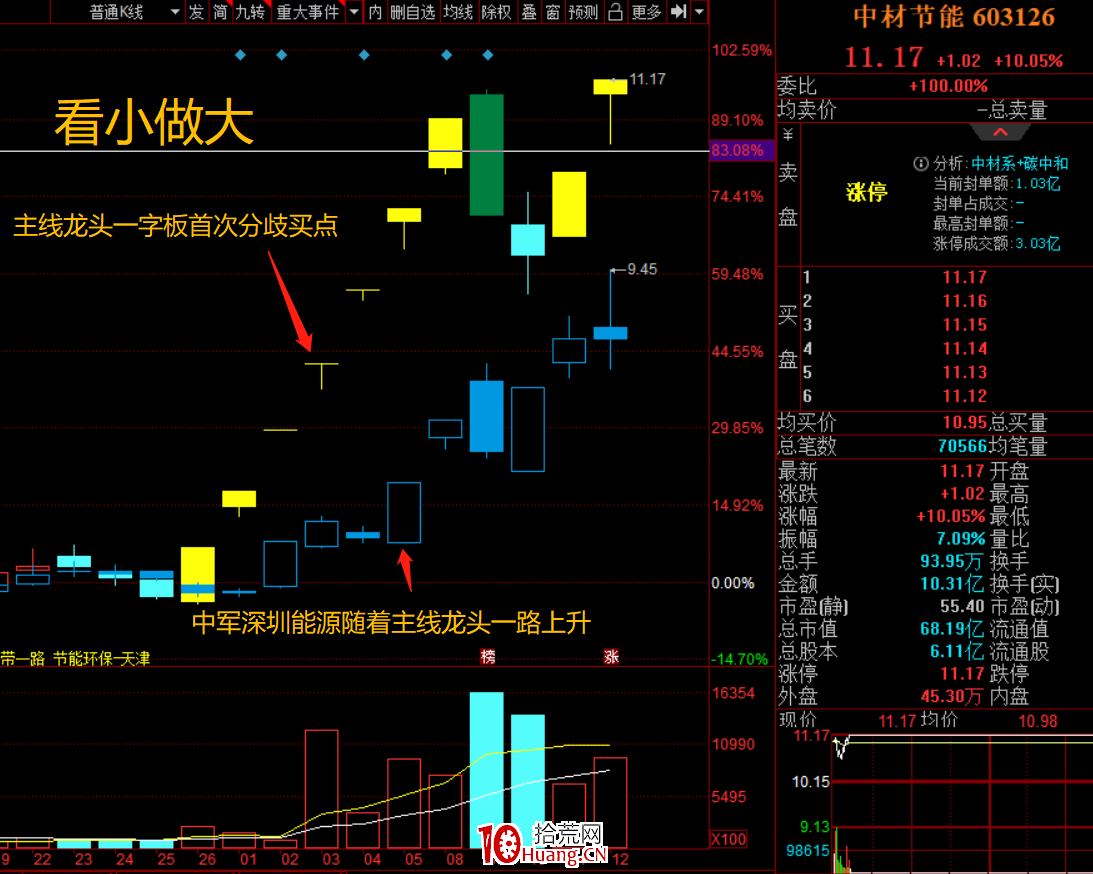Click the 涨停成交额 3.03亿 value
This screenshot has width=1093, height=874.
(x=1038, y=244)
